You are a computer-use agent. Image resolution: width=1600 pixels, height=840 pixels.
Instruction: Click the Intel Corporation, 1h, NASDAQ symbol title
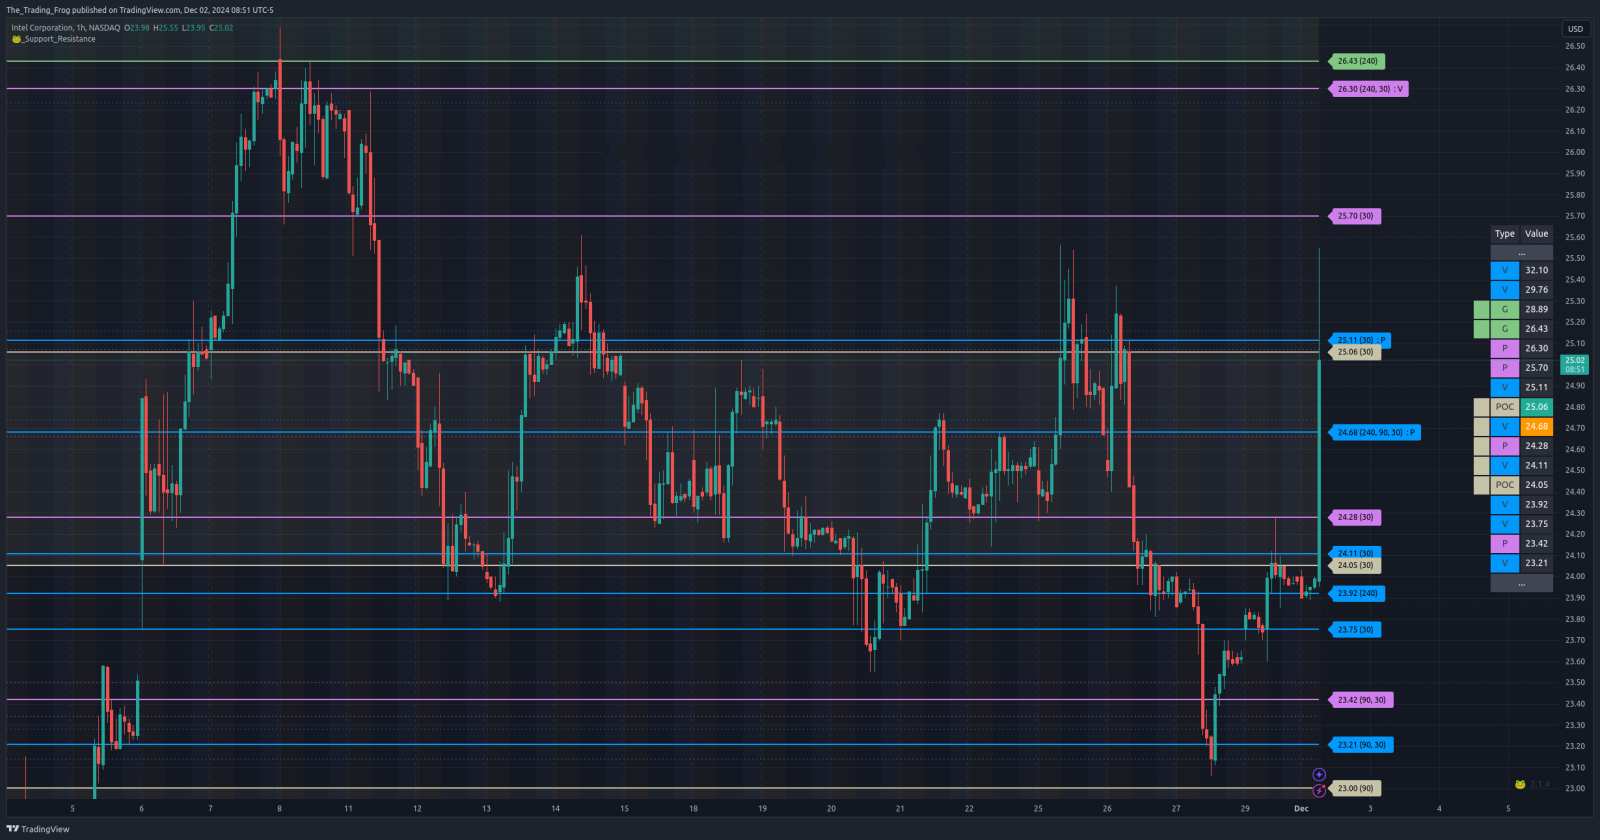(x=65, y=28)
